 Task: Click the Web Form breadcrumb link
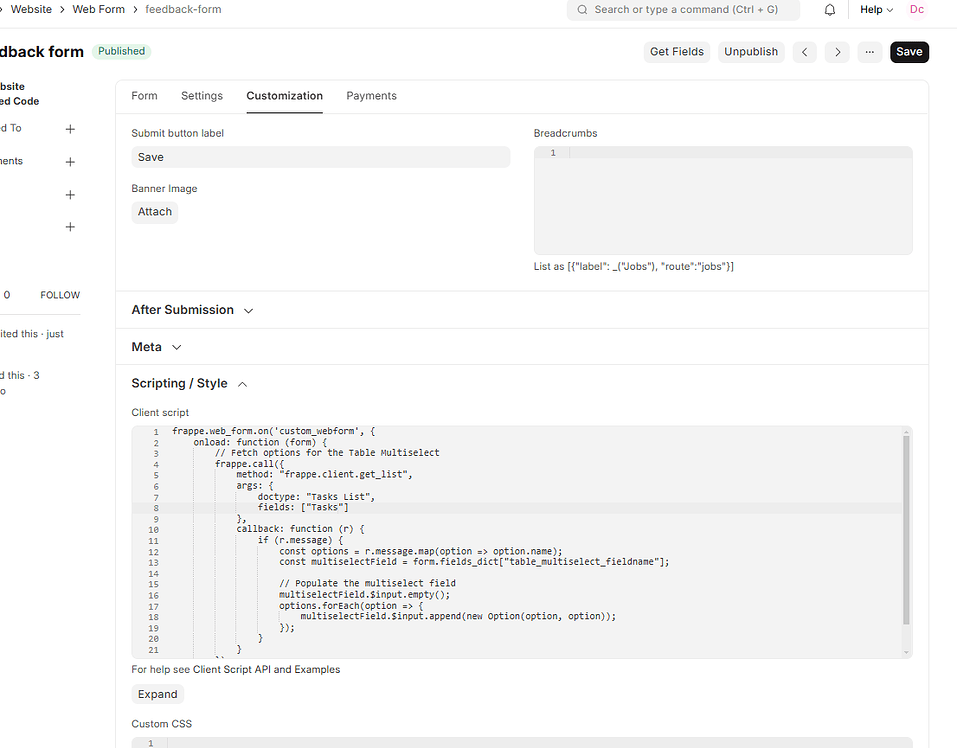[98, 10]
